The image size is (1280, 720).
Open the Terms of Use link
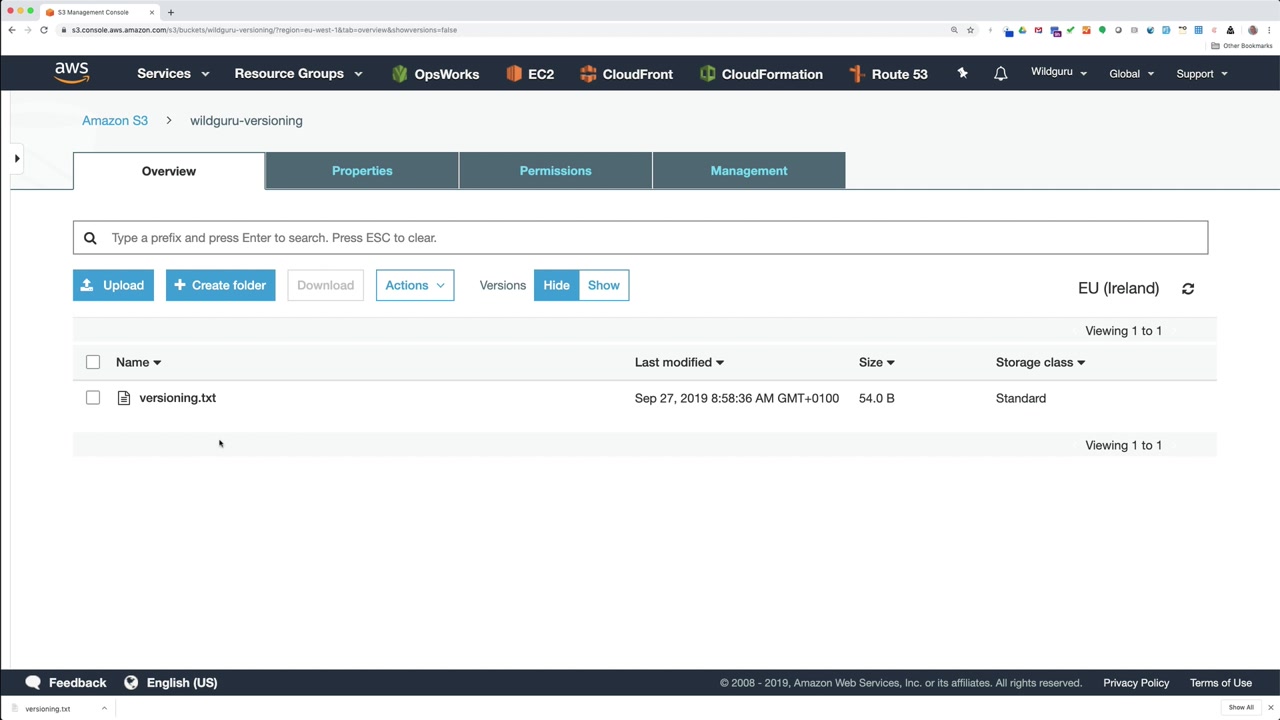(1221, 683)
